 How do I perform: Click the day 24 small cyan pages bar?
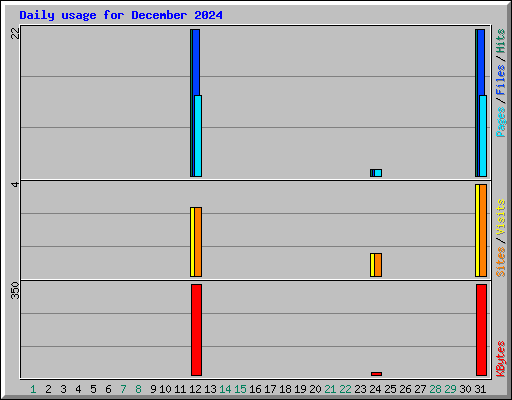(378, 173)
